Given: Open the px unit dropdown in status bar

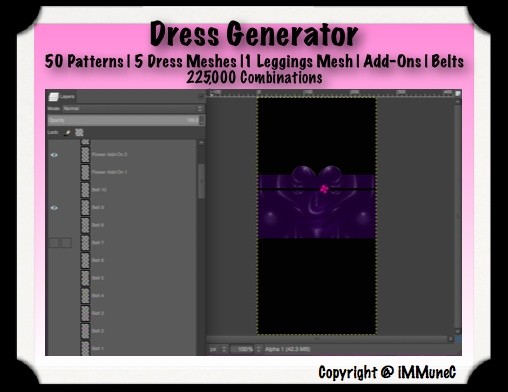Looking at the screenshot, I should (218, 349).
